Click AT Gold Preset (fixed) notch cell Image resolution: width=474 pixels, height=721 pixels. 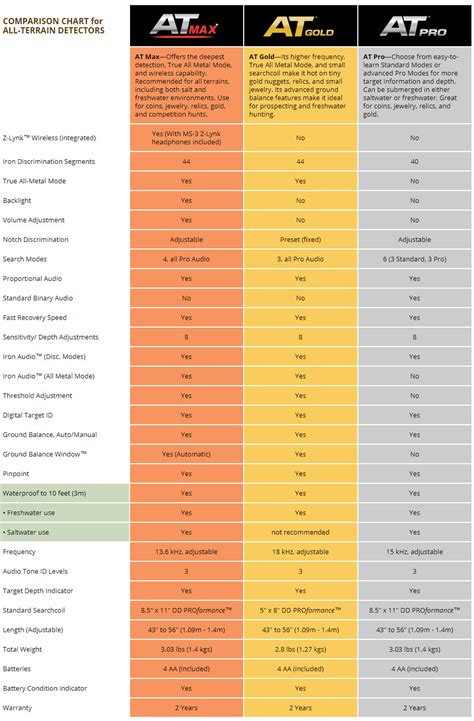click(x=300, y=240)
